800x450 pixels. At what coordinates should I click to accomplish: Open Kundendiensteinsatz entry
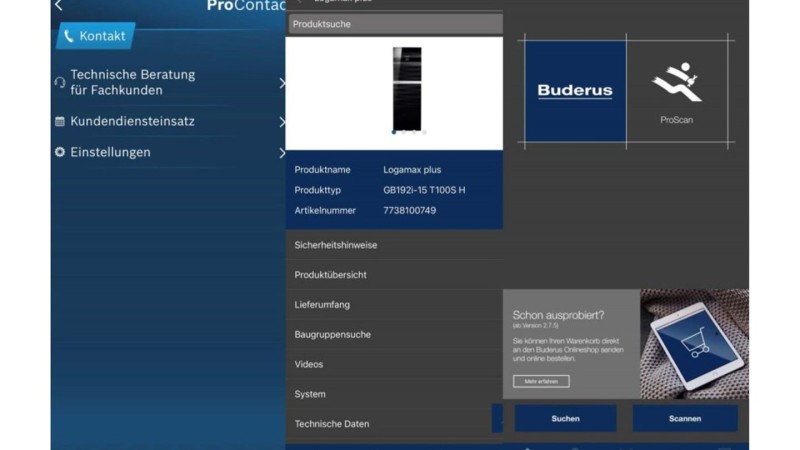(x=133, y=121)
